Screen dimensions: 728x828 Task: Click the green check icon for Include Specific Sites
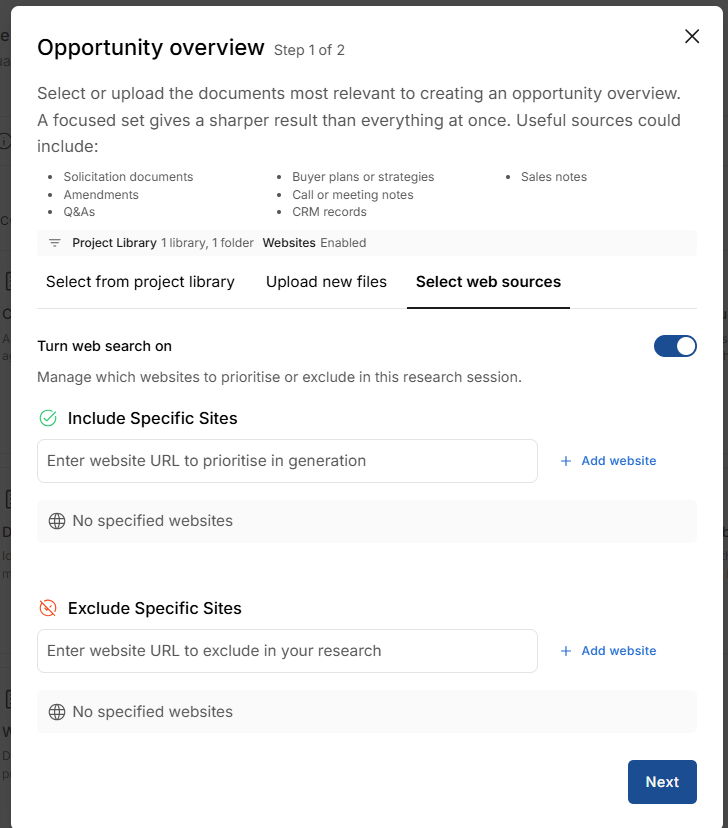(x=48, y=418)
